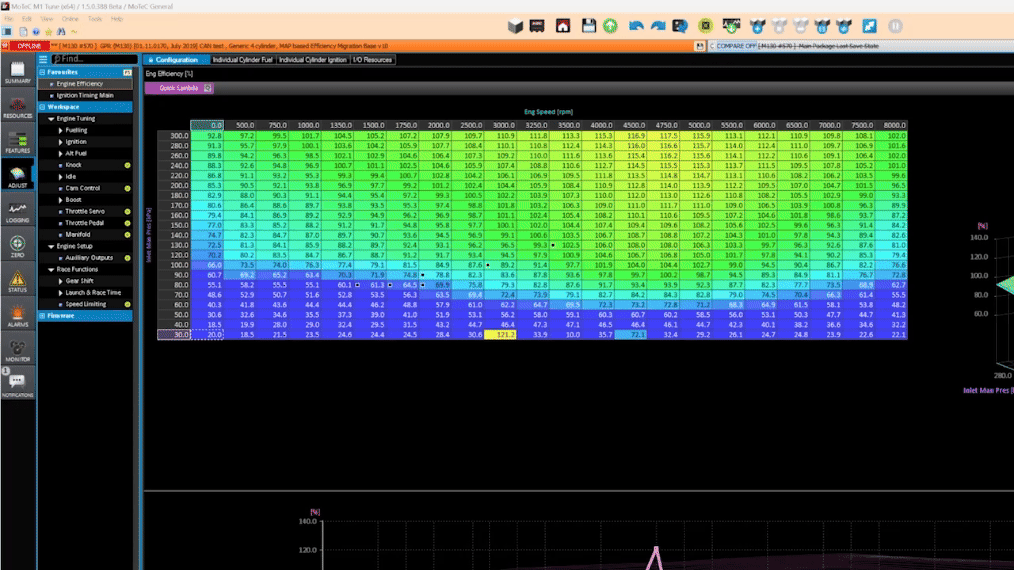Click the red house Home icon
The height and width of the screenshot is (570, 1014).
click(563, 26)
